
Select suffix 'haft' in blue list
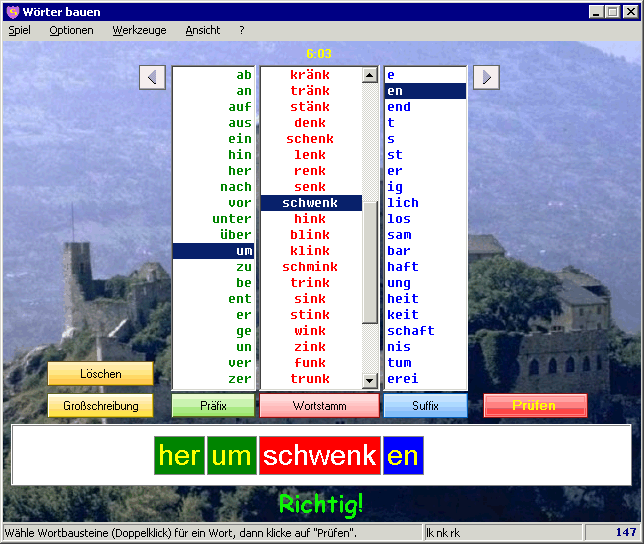coord(426,267)
